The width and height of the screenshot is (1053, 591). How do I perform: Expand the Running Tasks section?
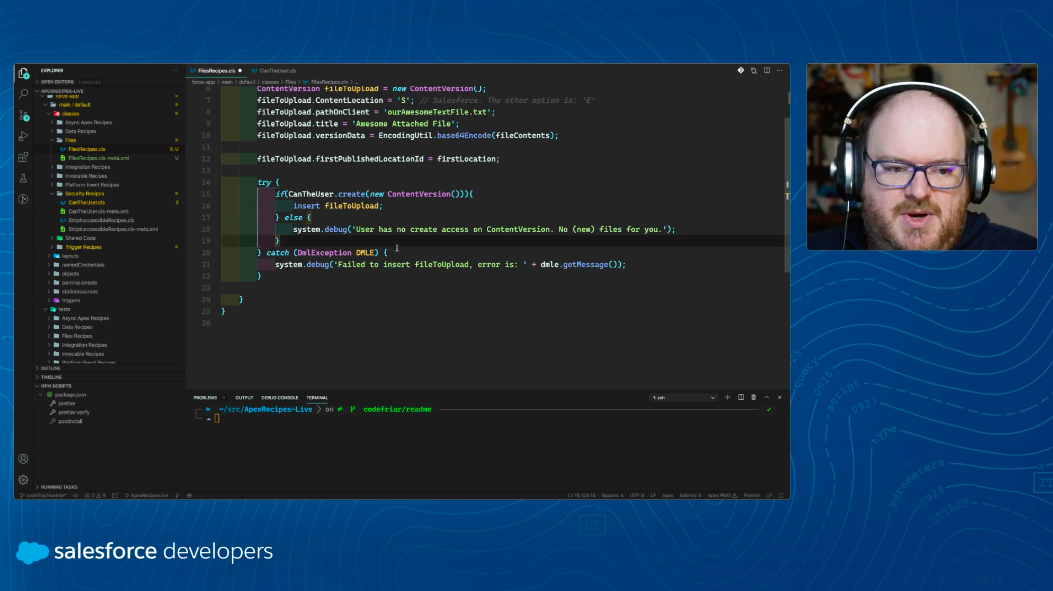pos(58,487)
